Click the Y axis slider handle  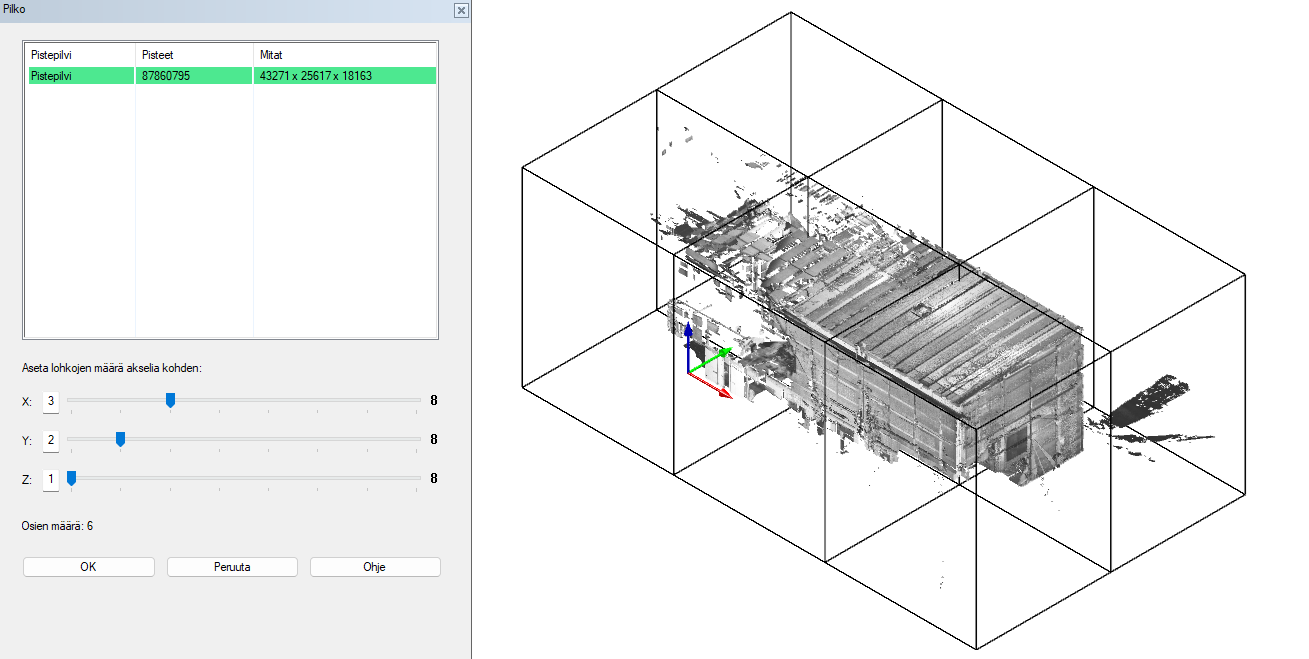121,439
